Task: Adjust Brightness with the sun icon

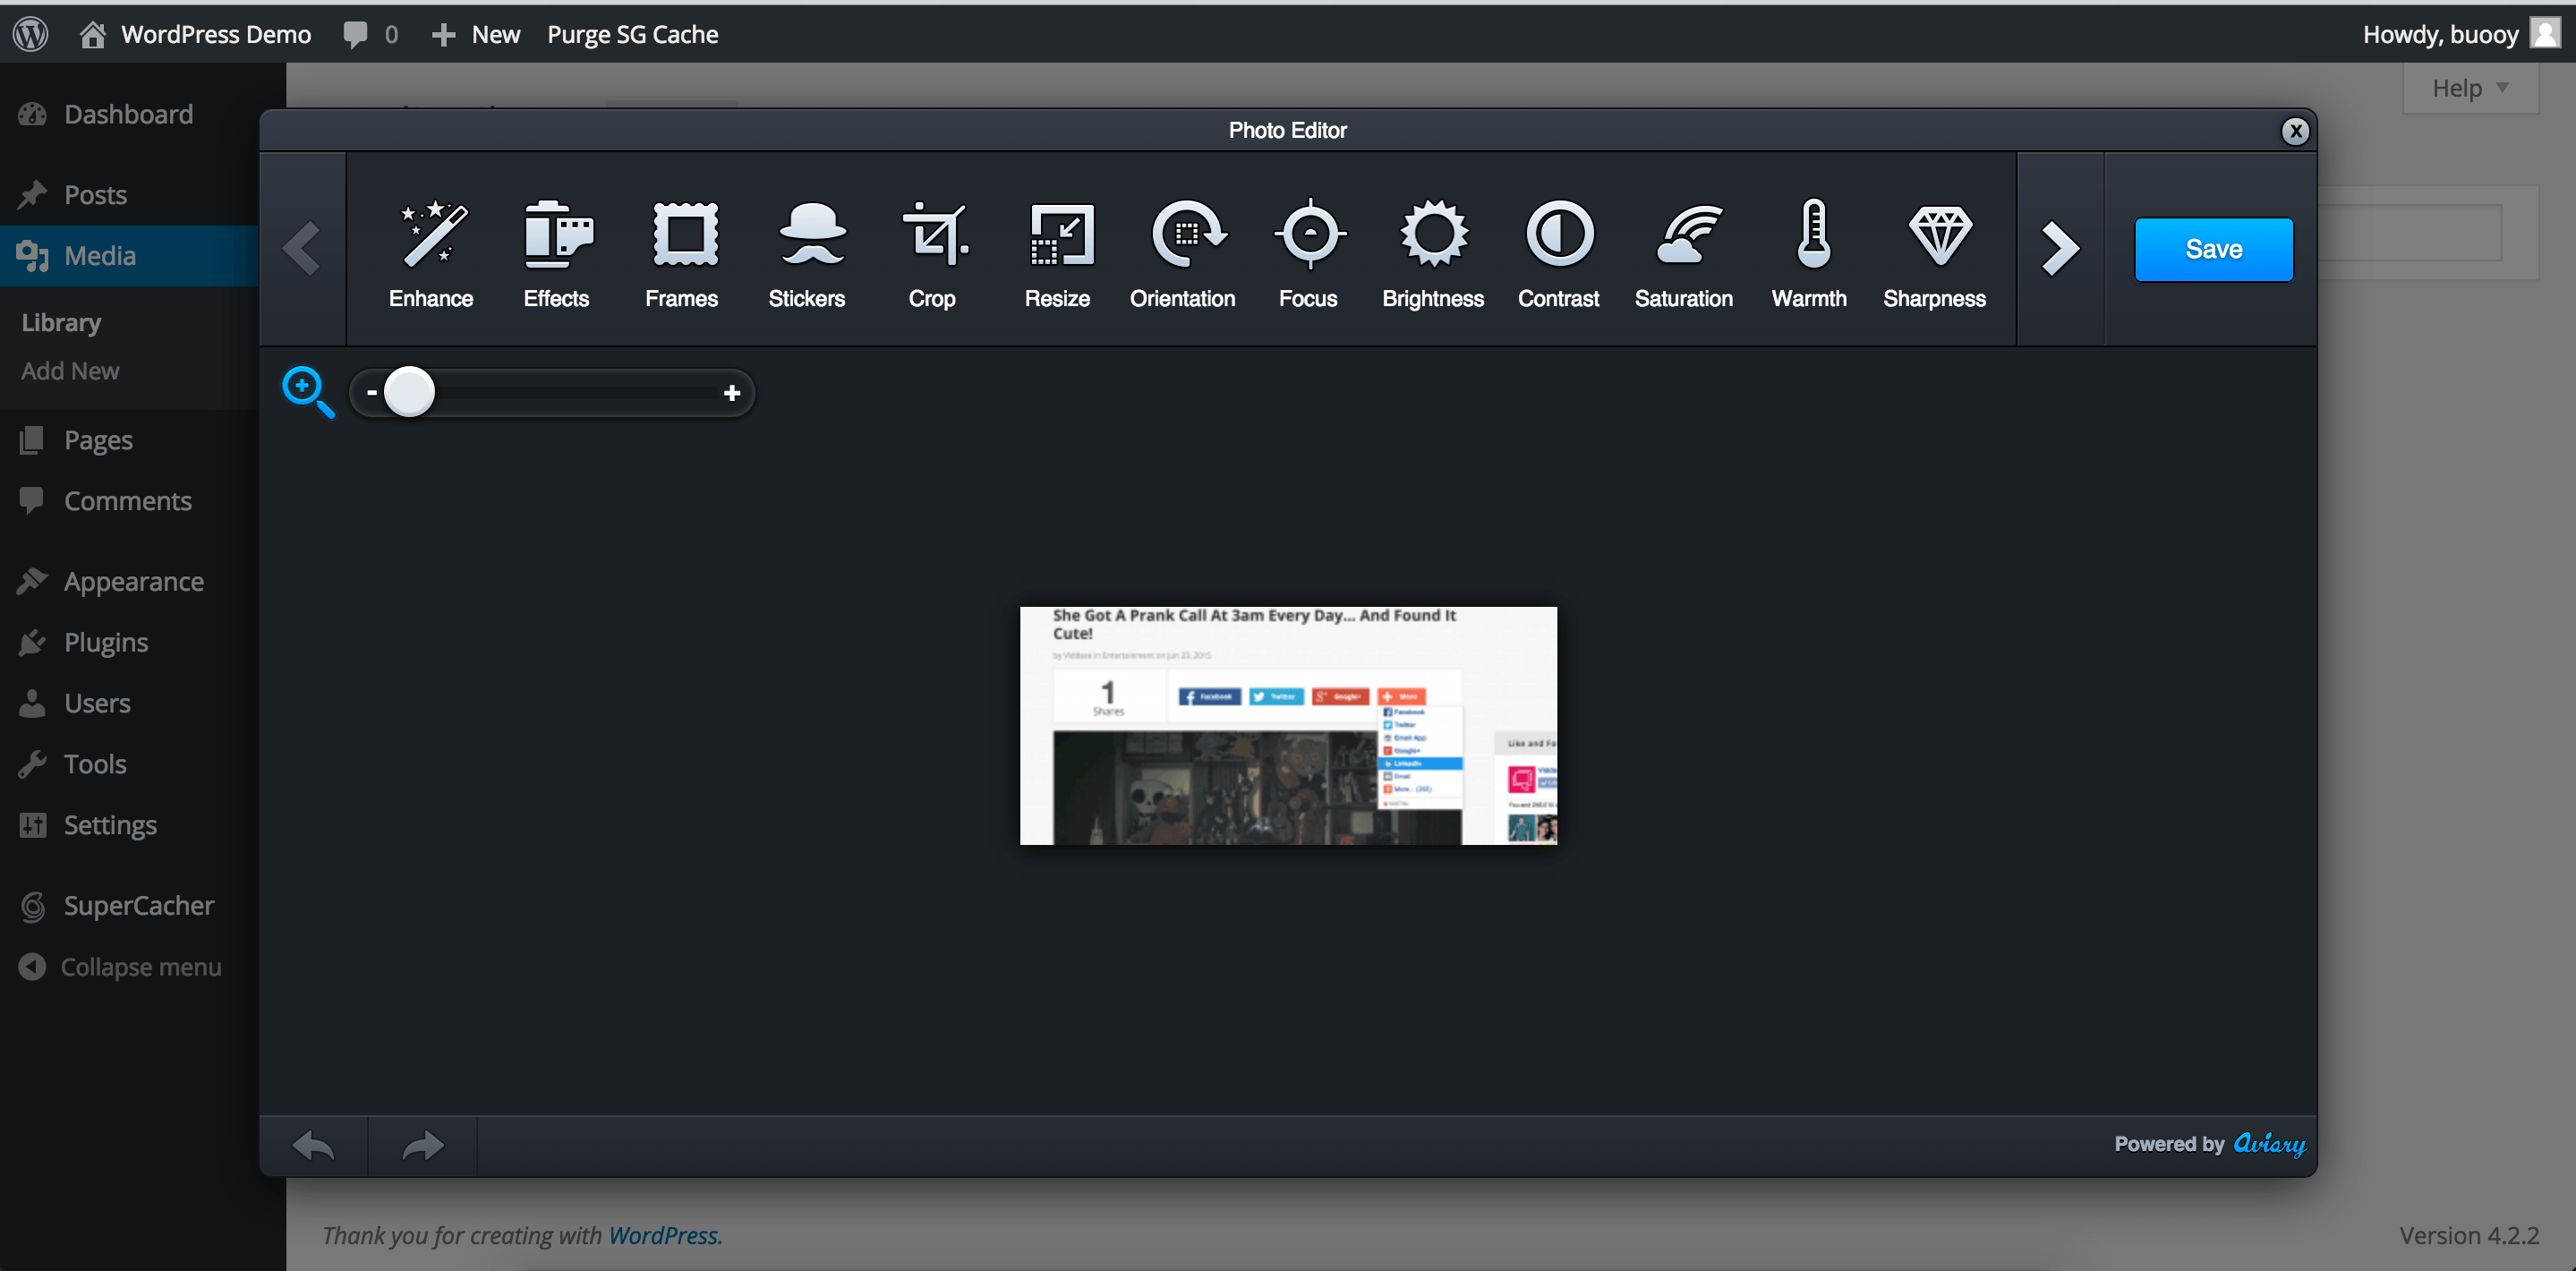Action: [x=1433, y=253]
